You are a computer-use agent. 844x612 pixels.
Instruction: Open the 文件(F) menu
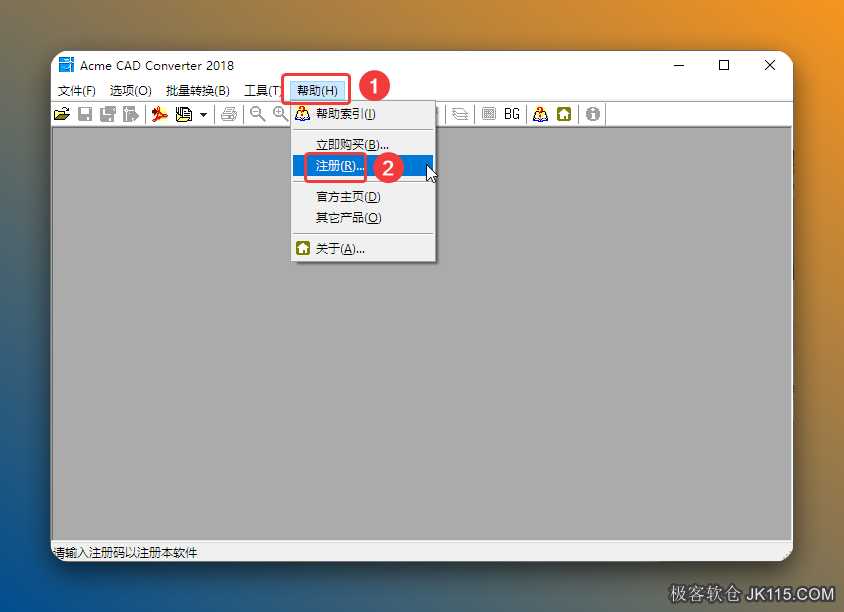pos(76,90)
